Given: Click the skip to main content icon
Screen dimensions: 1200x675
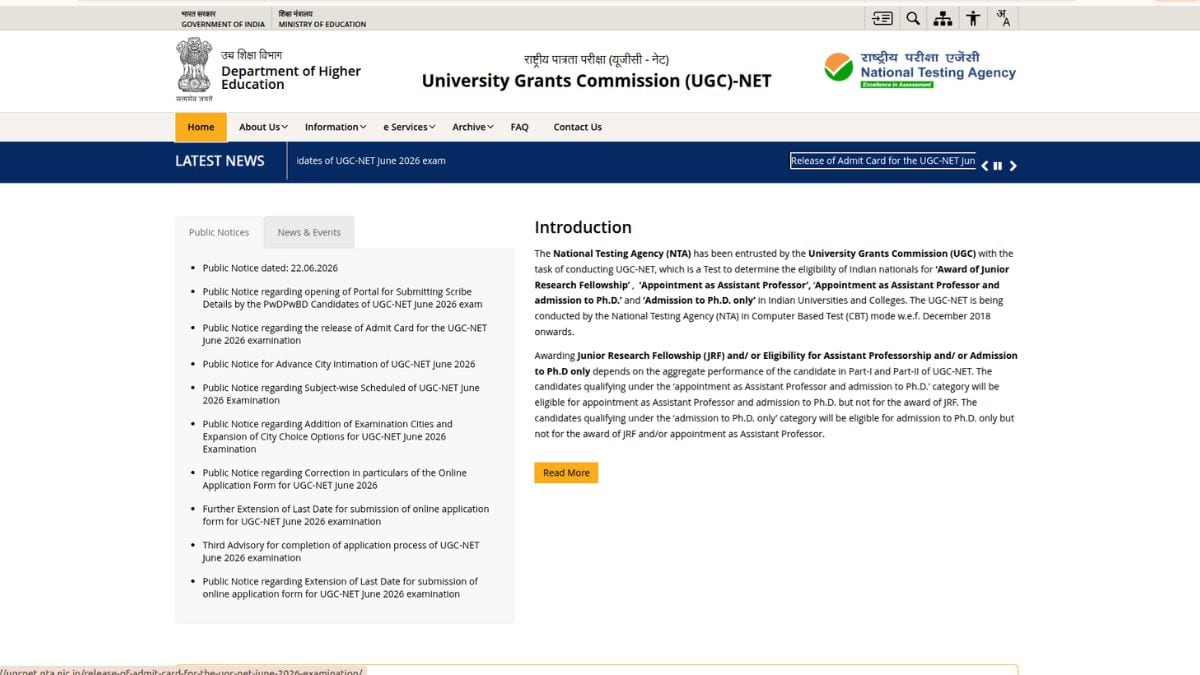Looking at the screenshot, I should pyautogui.click(x=882, y=18).
